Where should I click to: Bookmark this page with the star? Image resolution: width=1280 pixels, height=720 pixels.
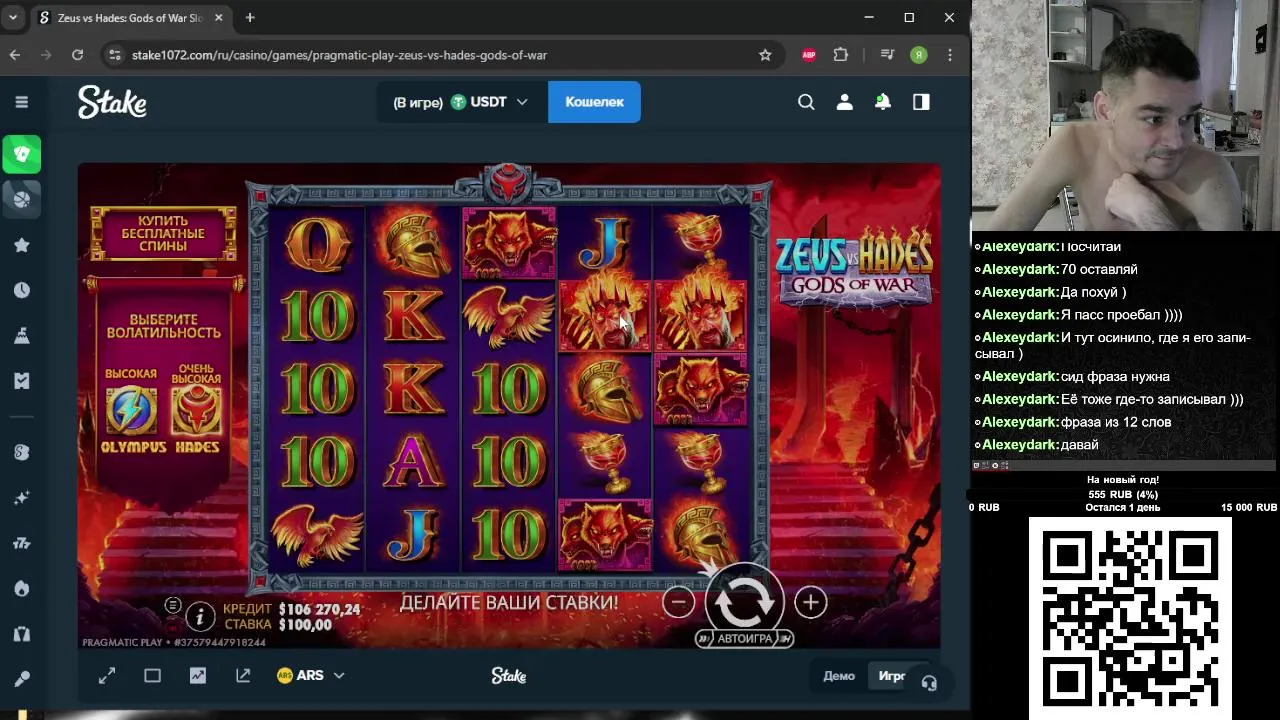click(x=765, y=55)
